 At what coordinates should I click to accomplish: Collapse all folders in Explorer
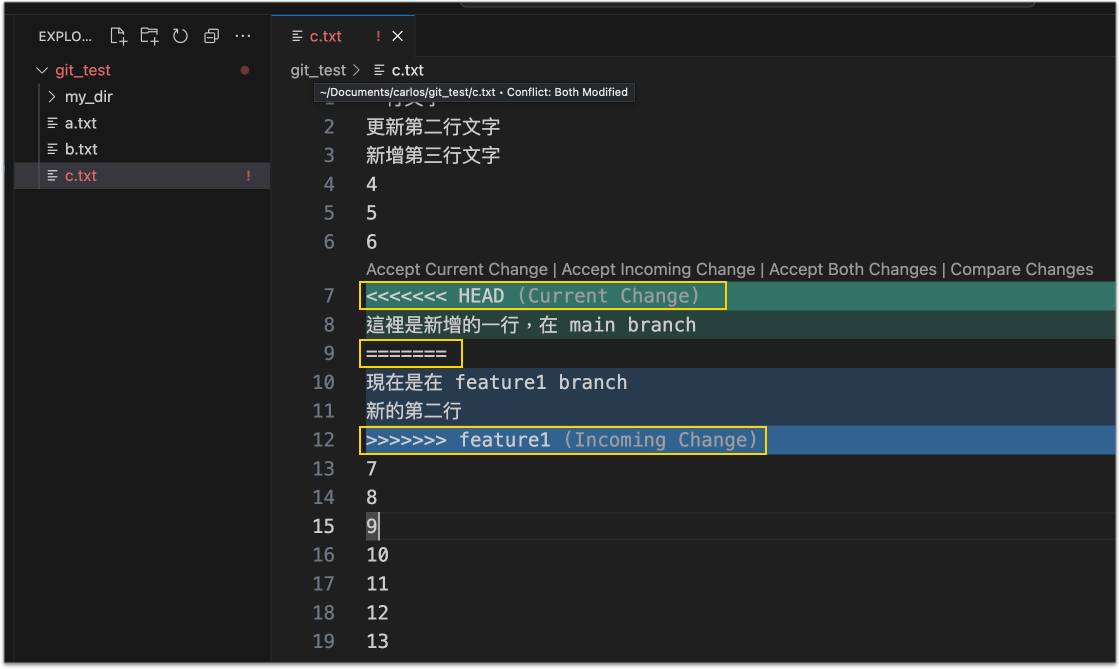tap(211, 36)
